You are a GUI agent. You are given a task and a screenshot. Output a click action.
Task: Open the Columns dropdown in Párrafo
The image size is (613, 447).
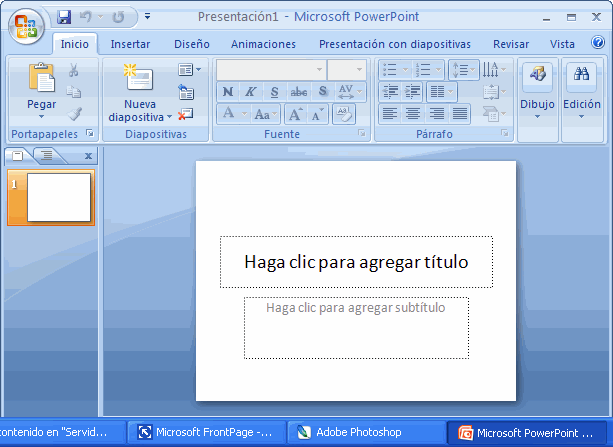click(x=441, y=92)
